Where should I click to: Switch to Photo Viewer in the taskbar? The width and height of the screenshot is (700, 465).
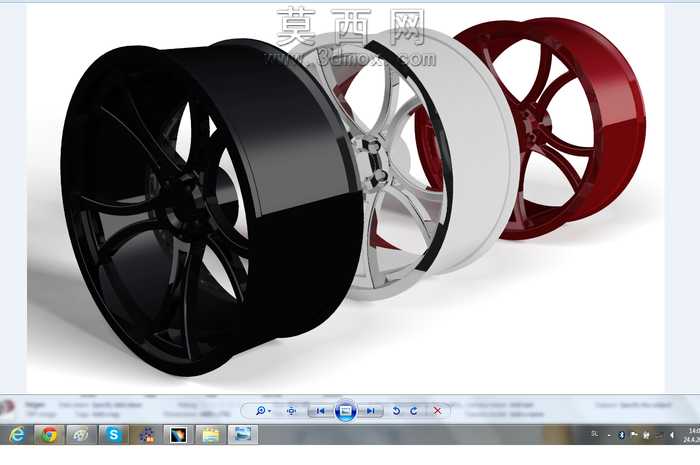[243, 434]
